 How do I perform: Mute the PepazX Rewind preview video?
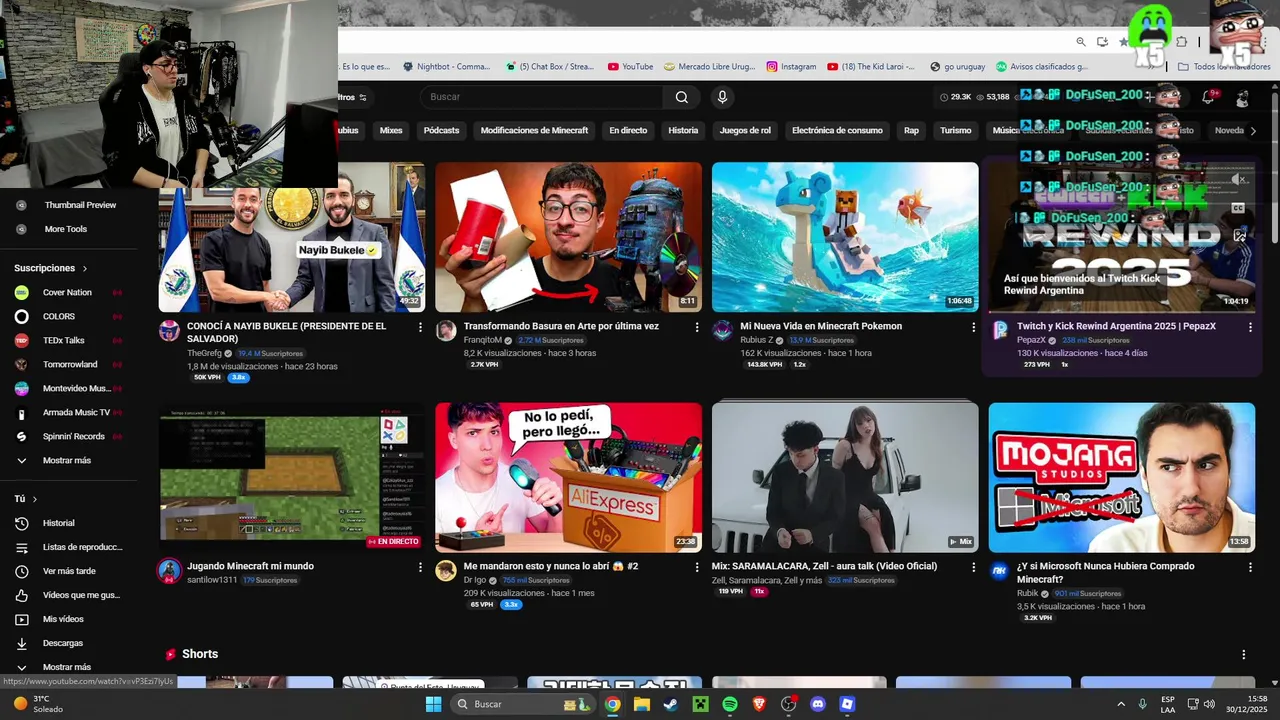point(1239,180)
